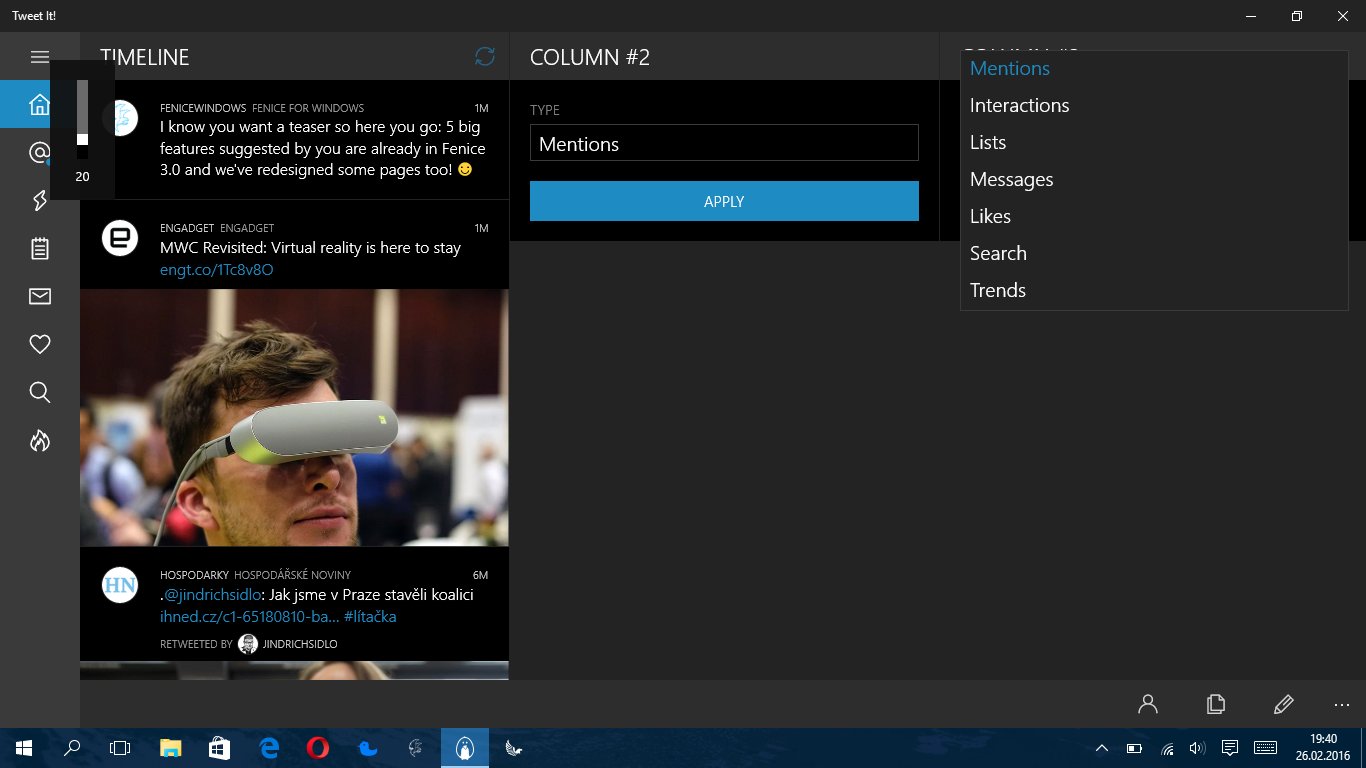This screenshot has width=1366, height=768.
Task: Open the engt.co/1Tc8v8O link
Action: (x=217, y=270)
